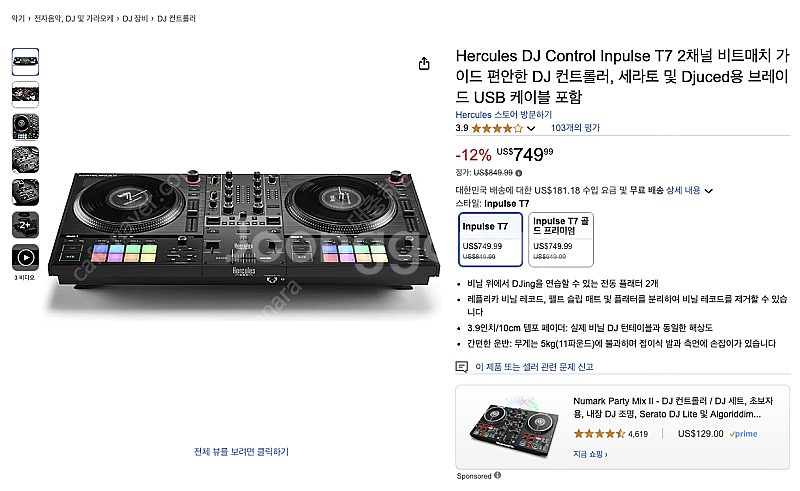The image size is (800, 491).
Task: Click '전체 뷰를 보려면 클릭하기' link
Action: point(241,452)
